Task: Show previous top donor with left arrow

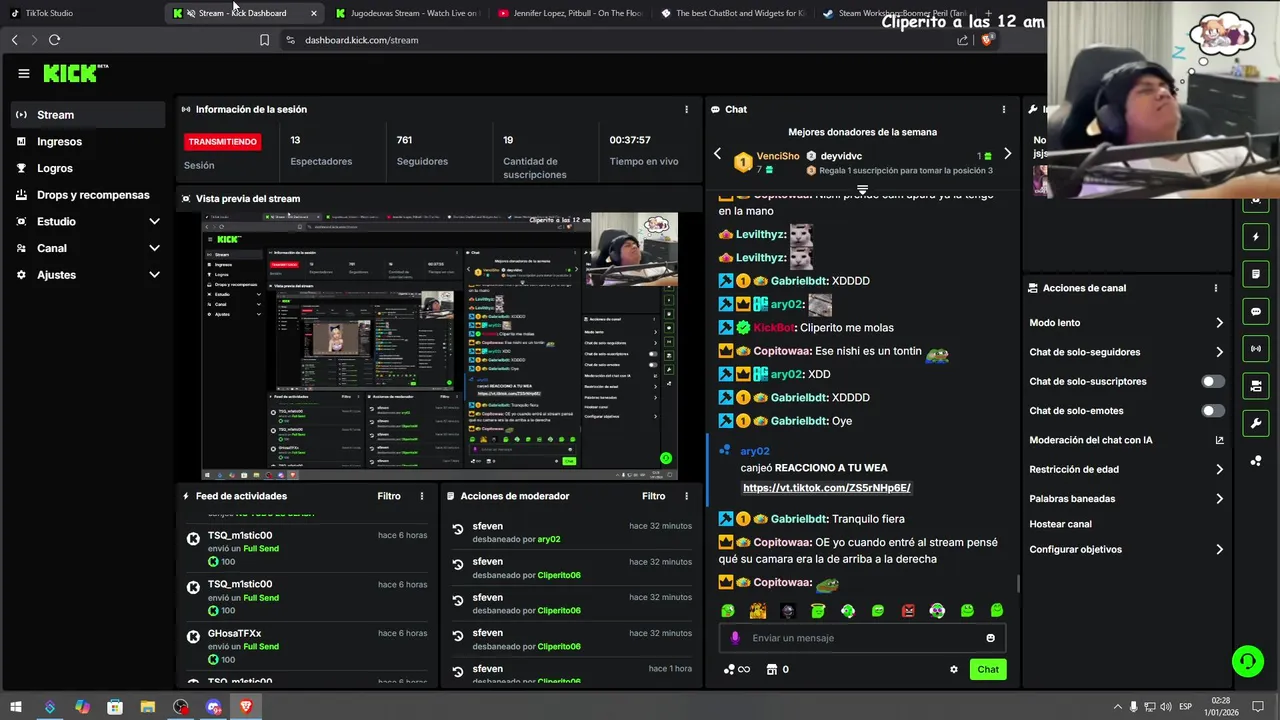Action: click(717, 154)
